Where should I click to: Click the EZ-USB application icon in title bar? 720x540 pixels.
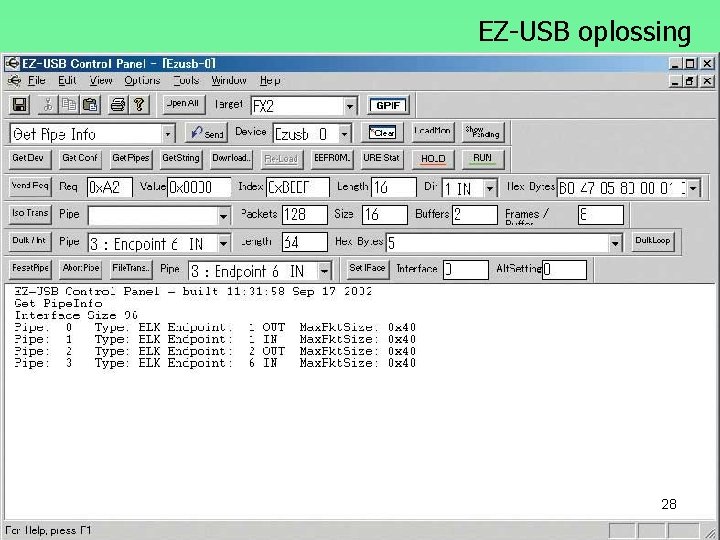(12, 63)
